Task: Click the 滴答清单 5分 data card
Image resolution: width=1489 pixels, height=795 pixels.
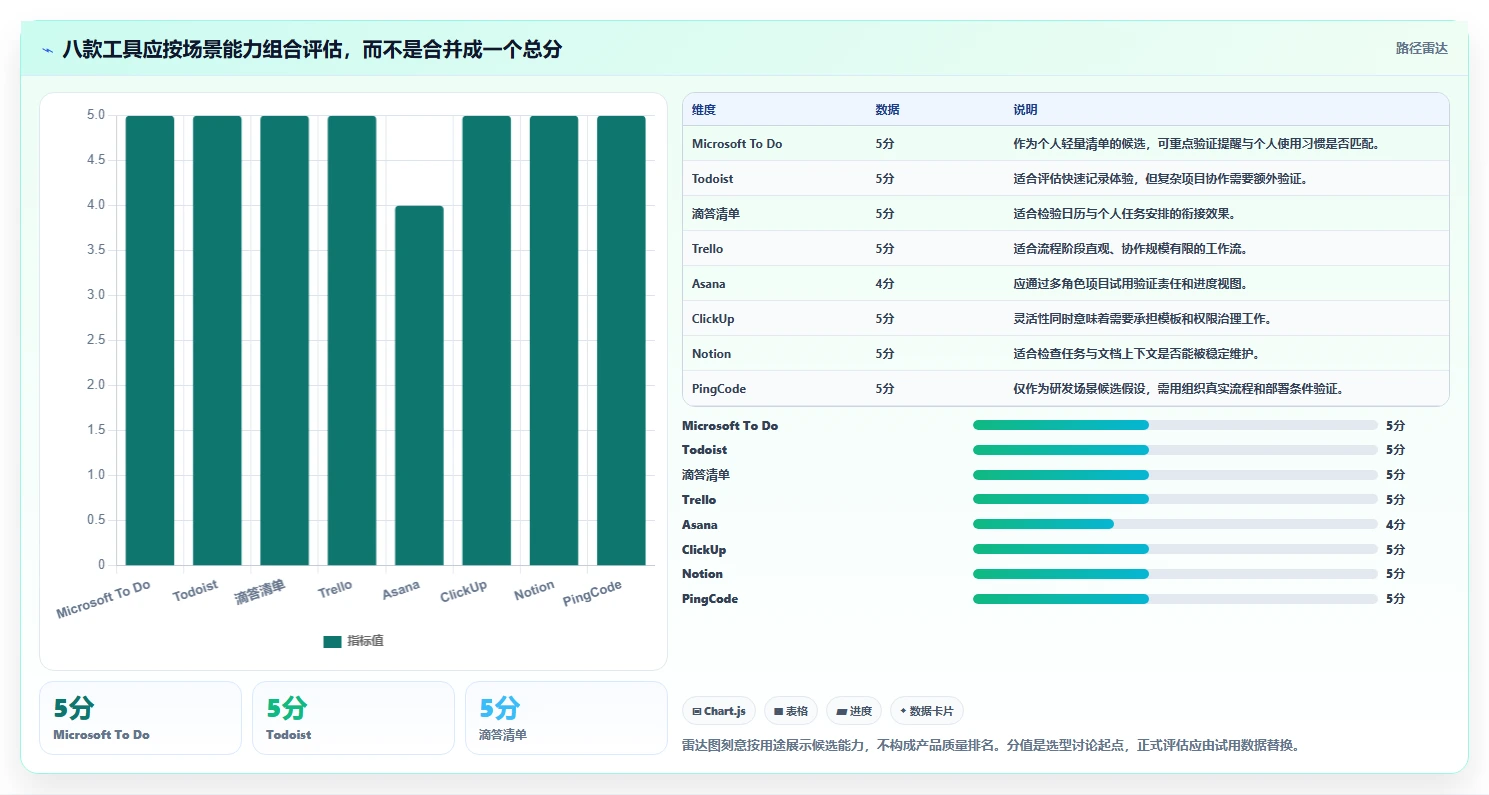Action: coord(566,718)
